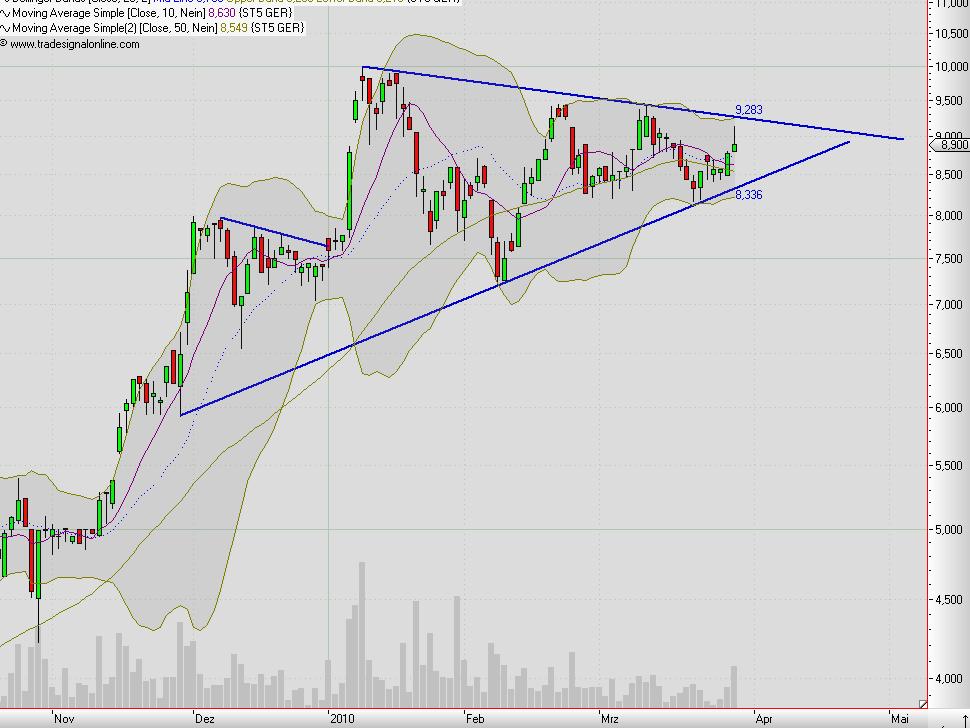
Task: Click the Feb date axis label
Action: pyautogui.click(x=475, y=719)
